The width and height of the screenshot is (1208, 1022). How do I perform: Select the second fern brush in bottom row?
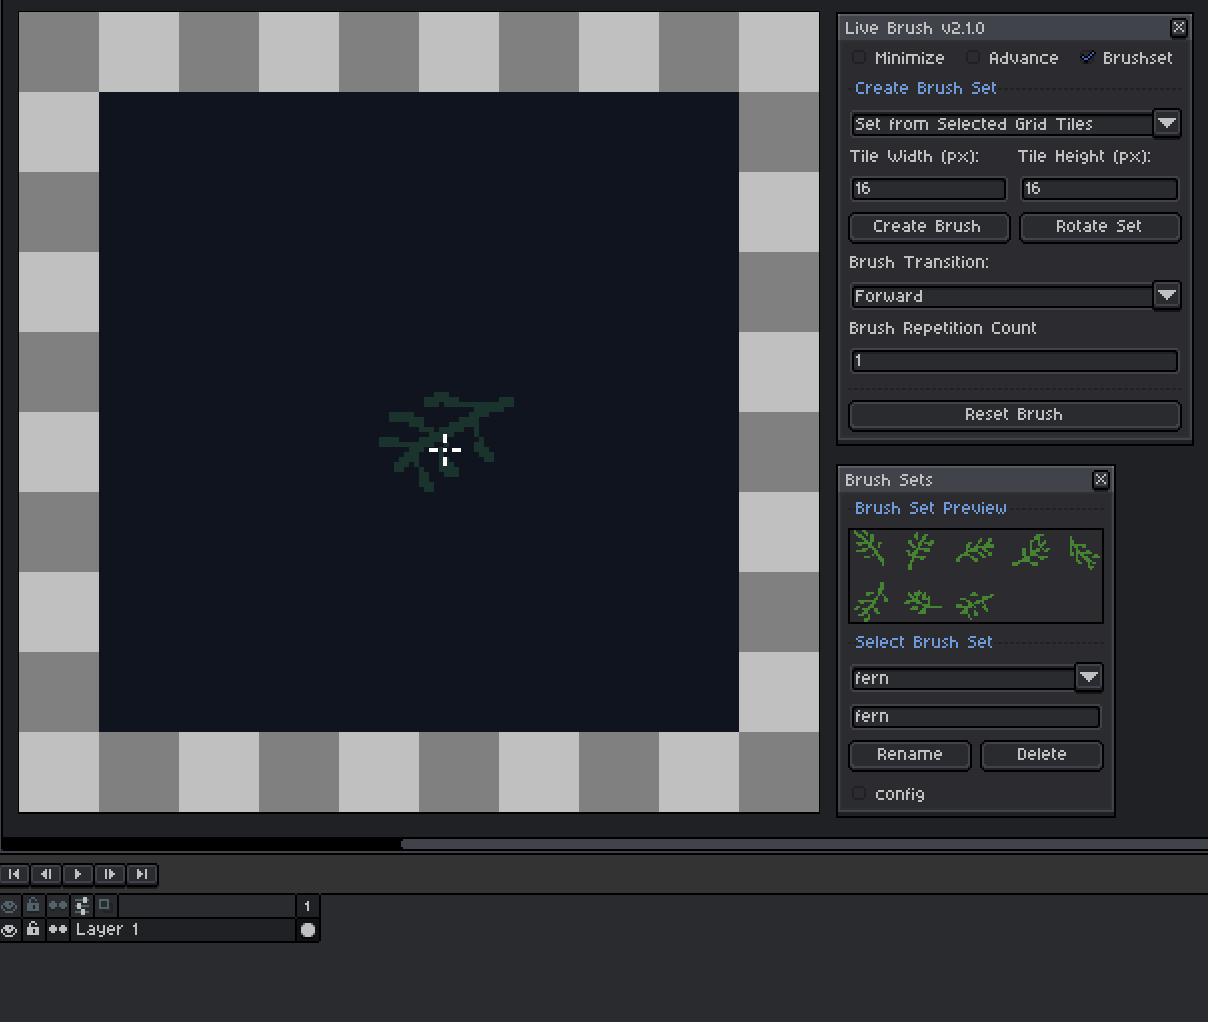pos(922,602)
